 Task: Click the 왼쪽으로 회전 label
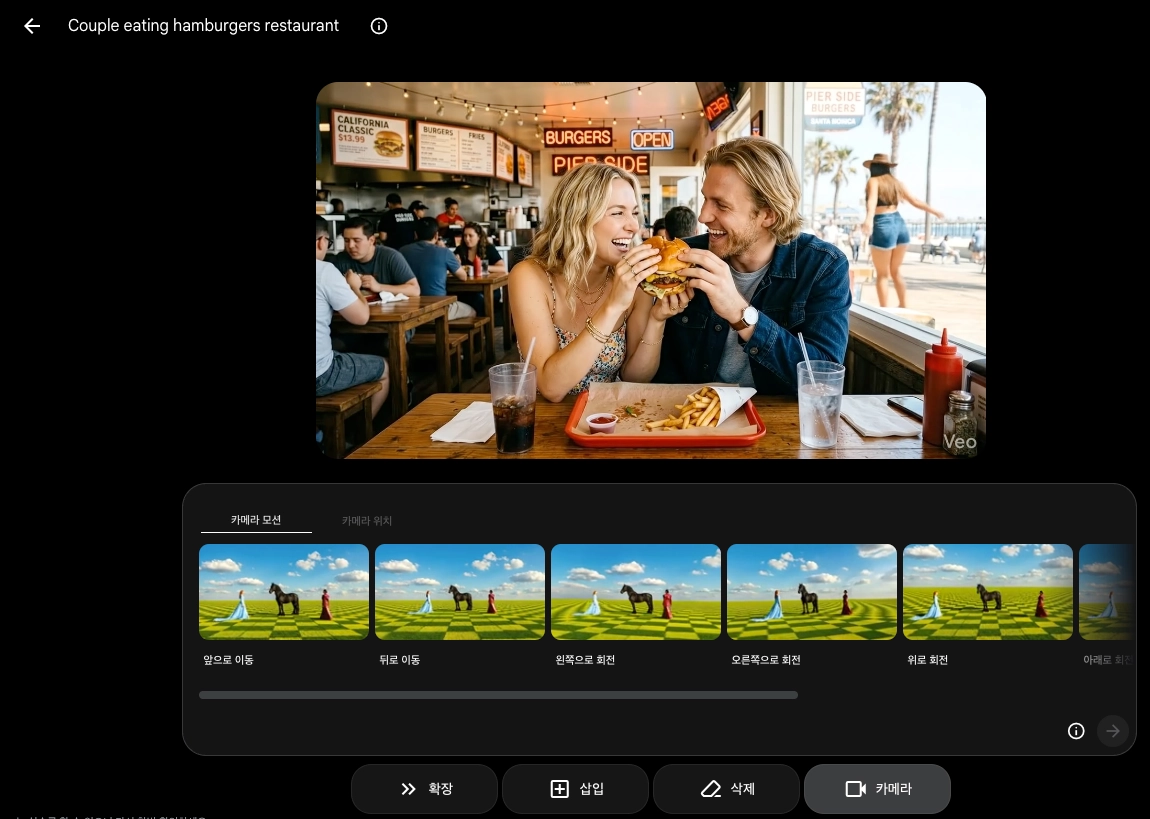click(585, 660)
